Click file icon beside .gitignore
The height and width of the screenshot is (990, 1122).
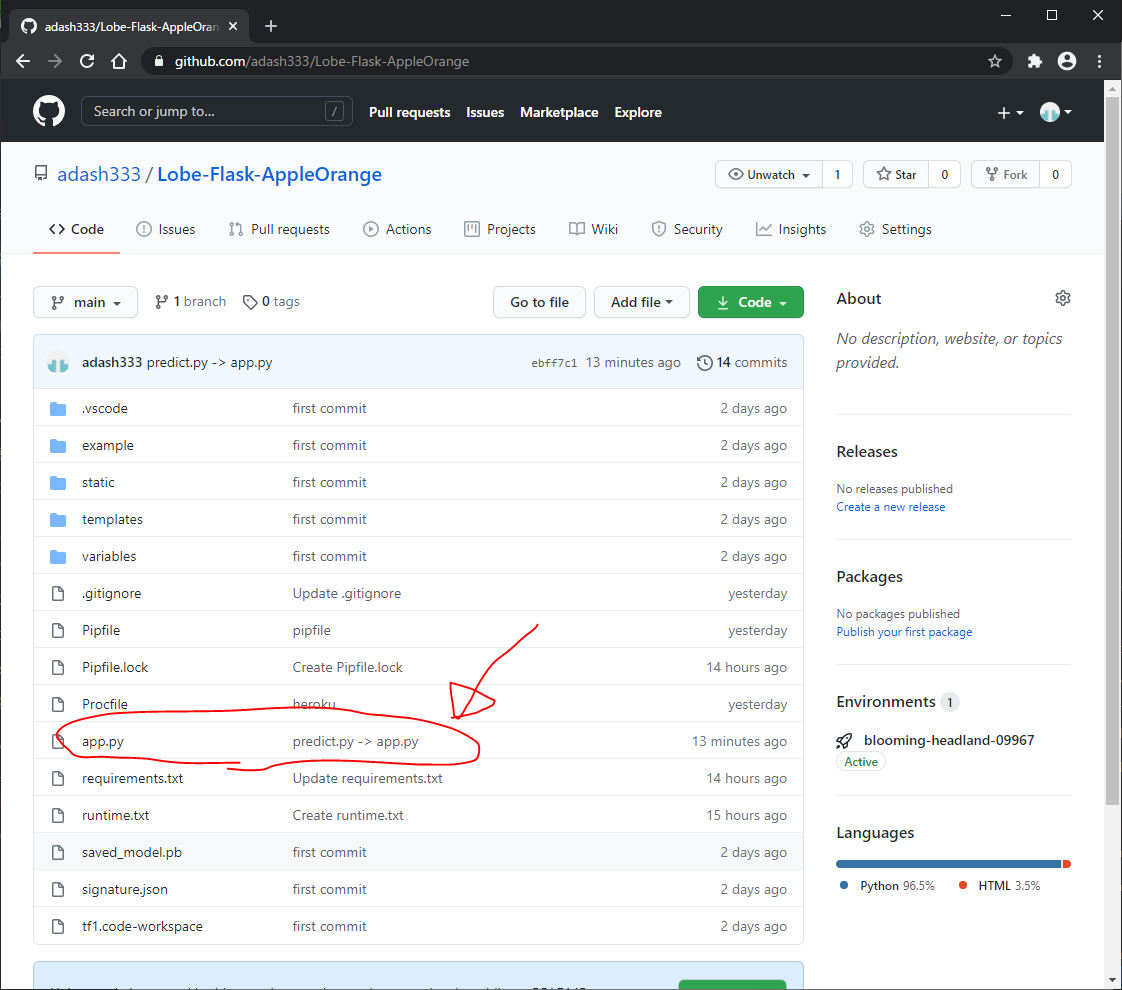point(58,594)
